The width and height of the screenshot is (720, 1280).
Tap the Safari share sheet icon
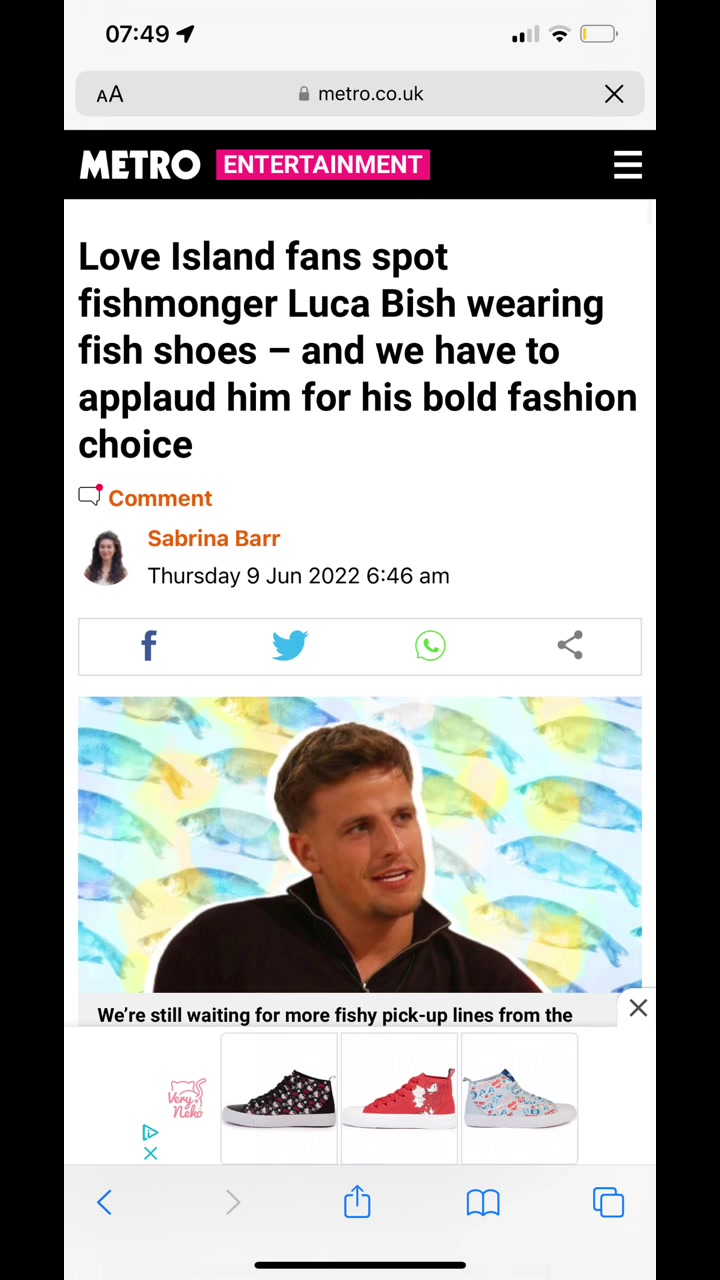coord(357,1201)
